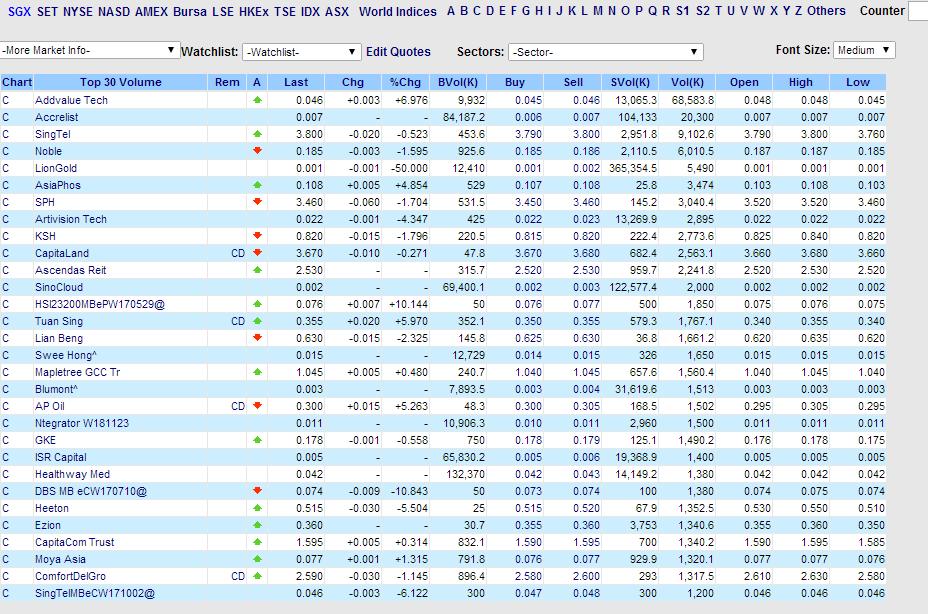928x614 pixels.
Task: Click LionGold %Chg value -50.000
Action: pos(410,168)
